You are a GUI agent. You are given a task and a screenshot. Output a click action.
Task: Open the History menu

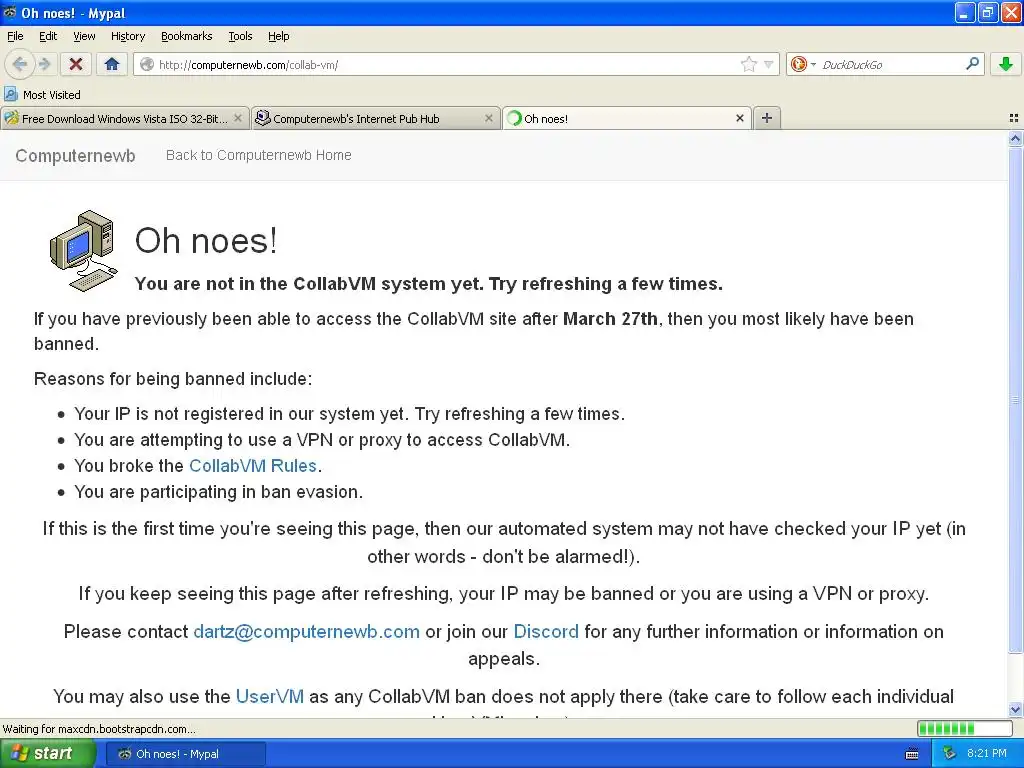point(127,36)
